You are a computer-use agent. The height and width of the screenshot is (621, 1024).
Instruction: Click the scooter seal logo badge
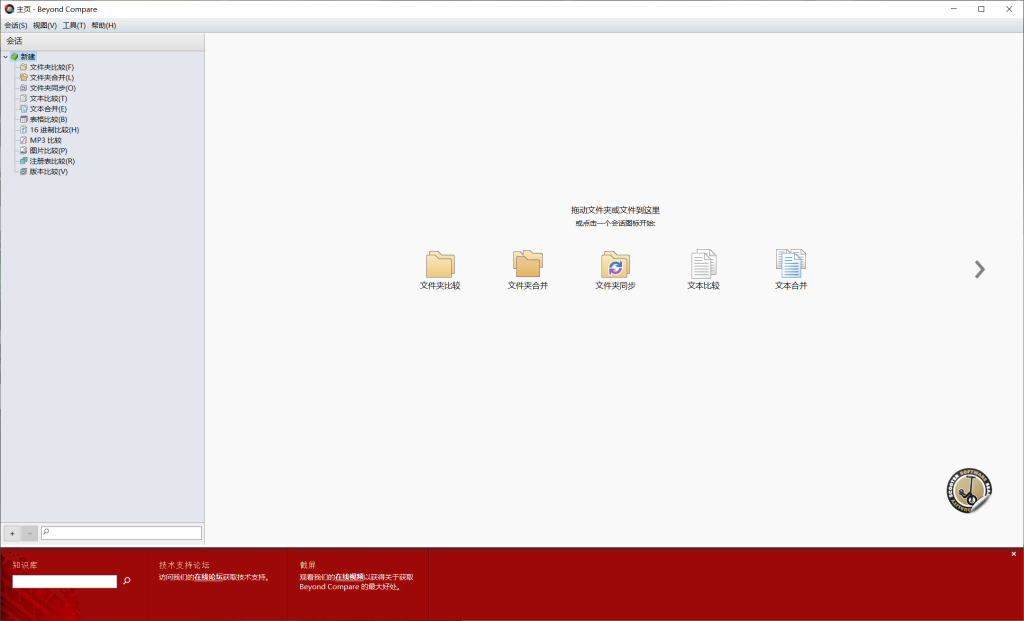pos(967,490)
